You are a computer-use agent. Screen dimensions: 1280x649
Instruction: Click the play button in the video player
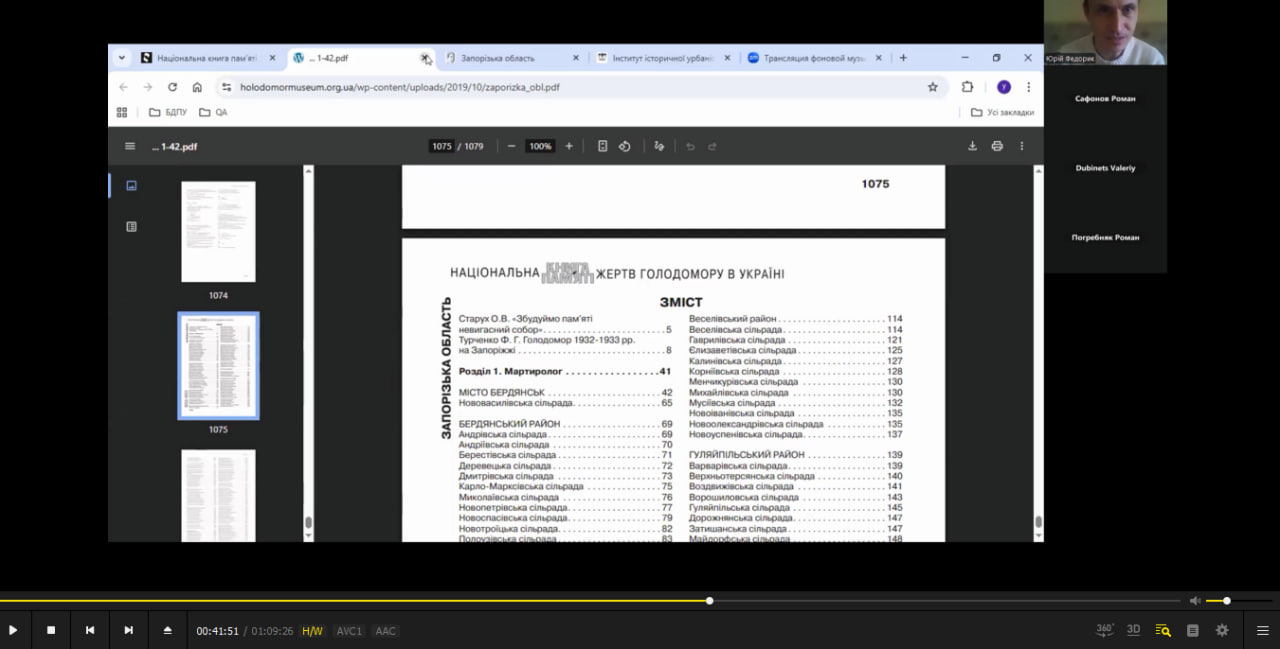[13, 630]
